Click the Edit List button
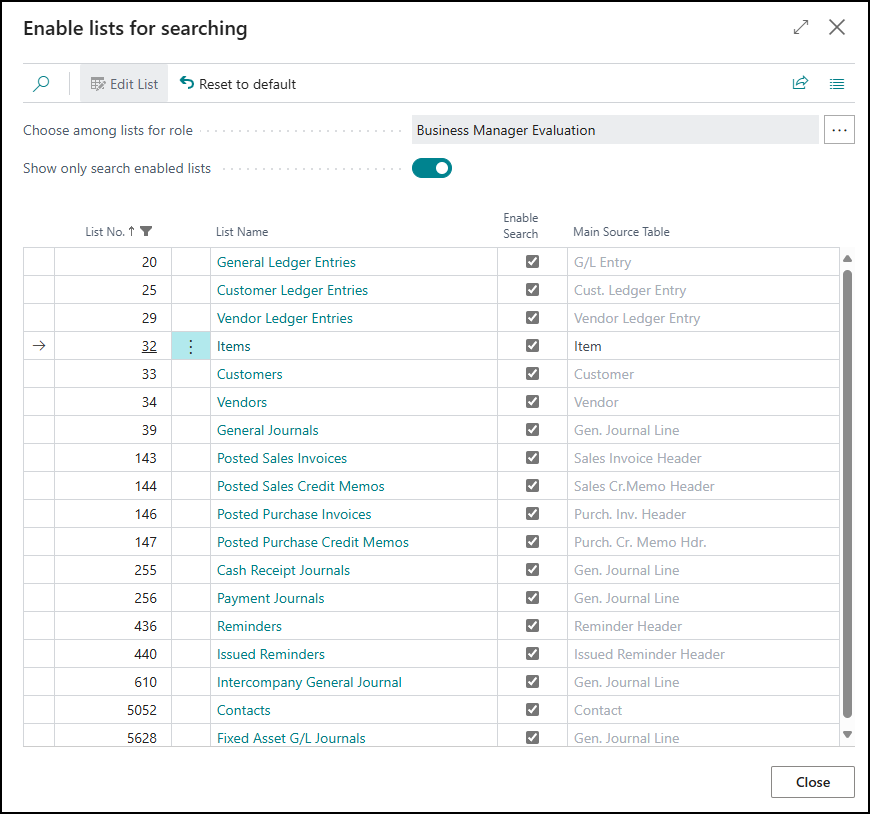The height and width of the screenshot is (814, 870). [124, 84]
